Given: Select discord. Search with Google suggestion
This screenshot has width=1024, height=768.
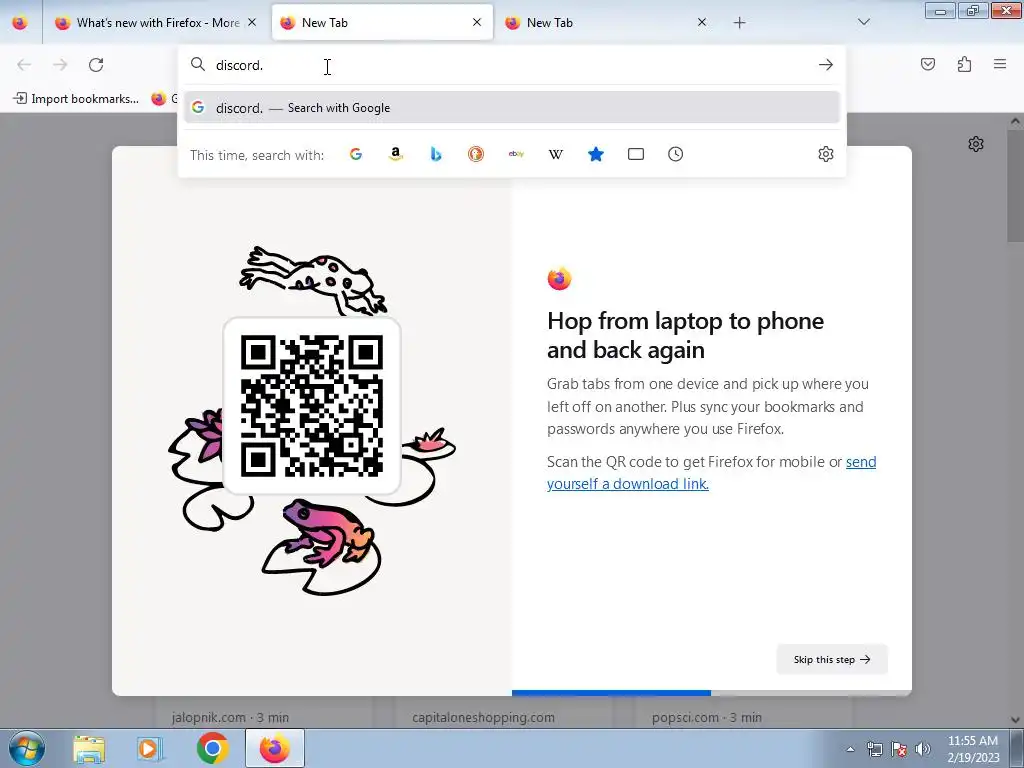Looking at the screenshot, I should click(x=512, y=108).
